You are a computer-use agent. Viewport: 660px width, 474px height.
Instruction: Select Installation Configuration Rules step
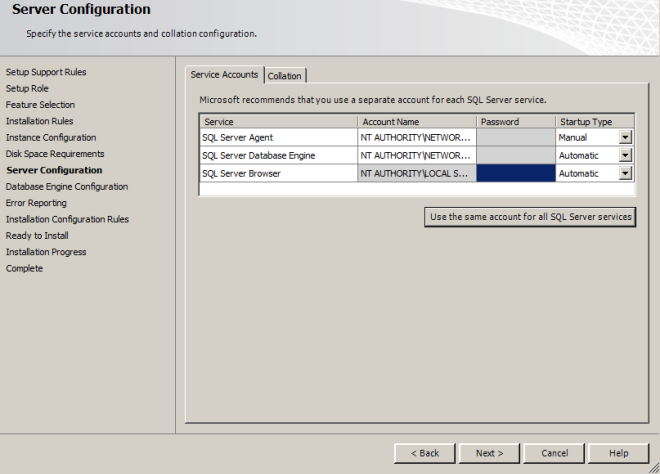tap(67, 219)
